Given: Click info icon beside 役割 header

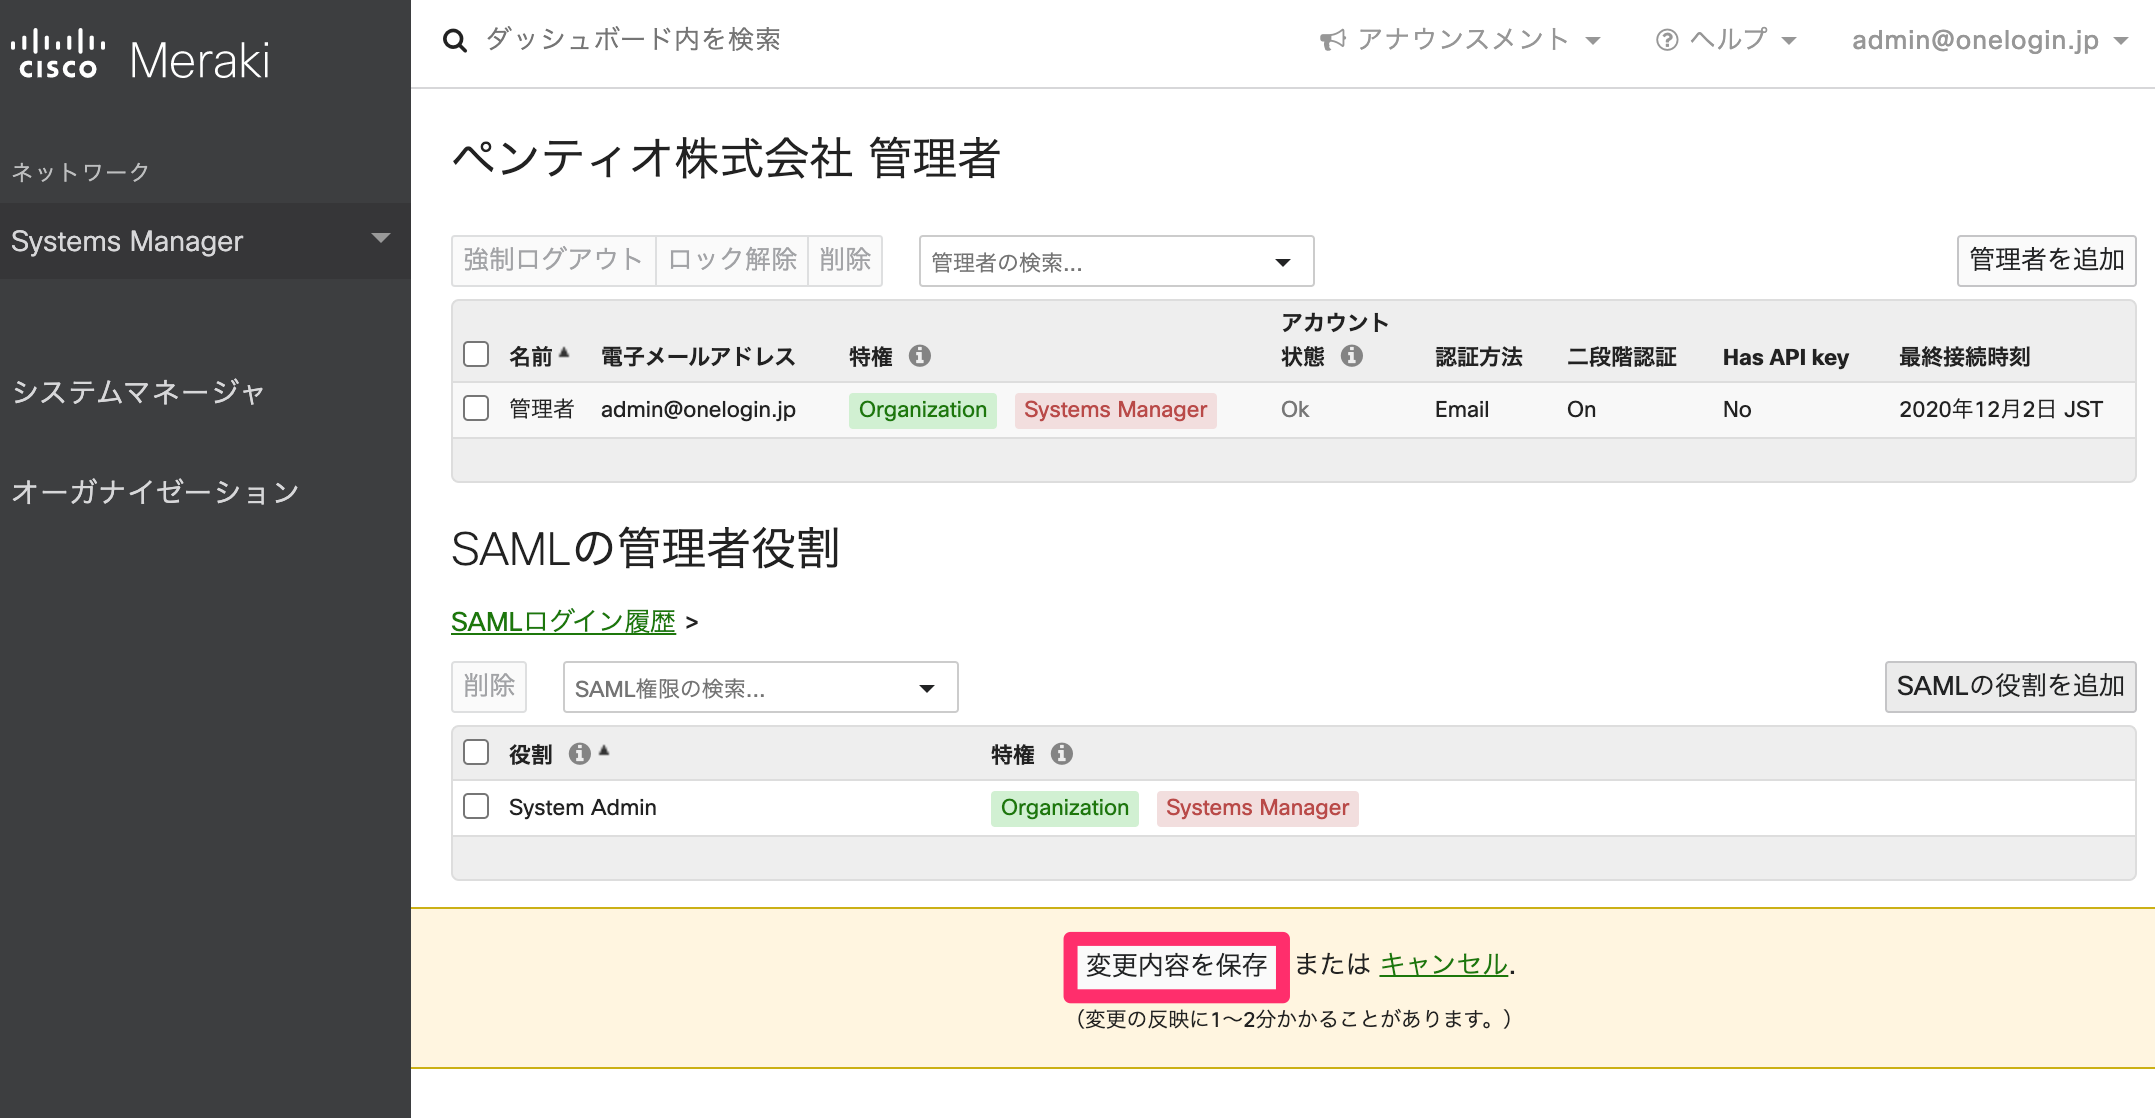Looking at the screenshot, I should (579, 754).
